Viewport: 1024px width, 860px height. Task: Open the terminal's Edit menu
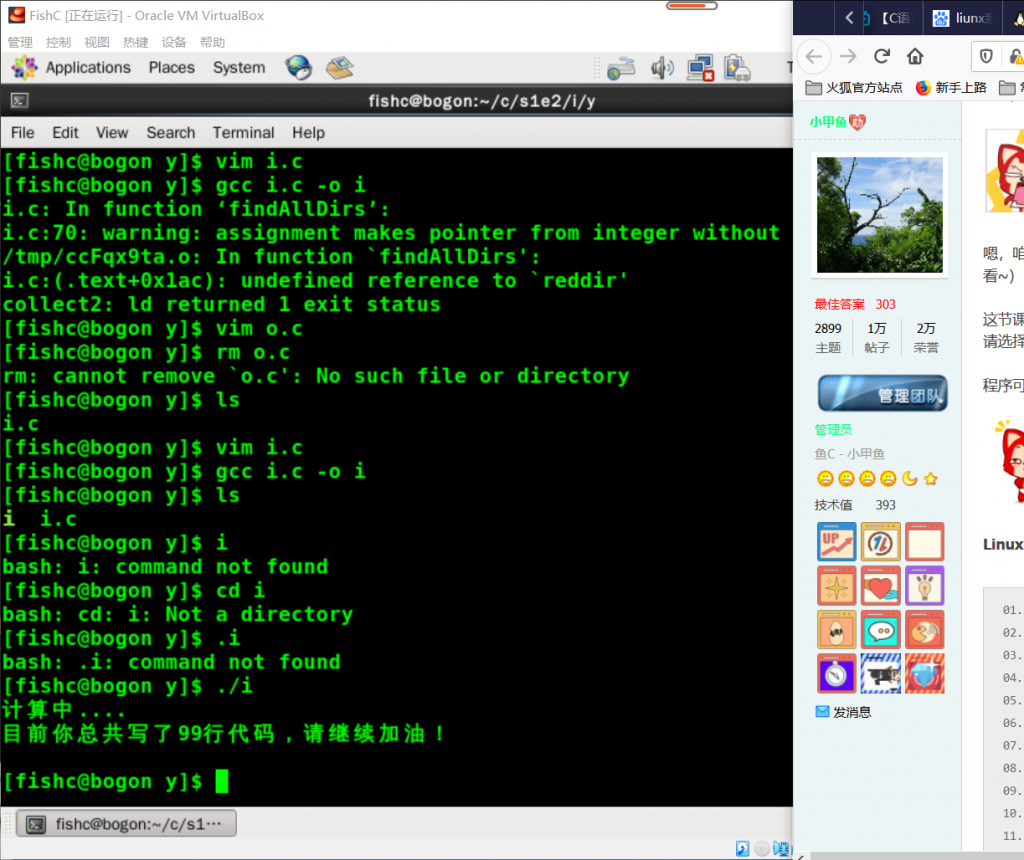pos(65,132)
